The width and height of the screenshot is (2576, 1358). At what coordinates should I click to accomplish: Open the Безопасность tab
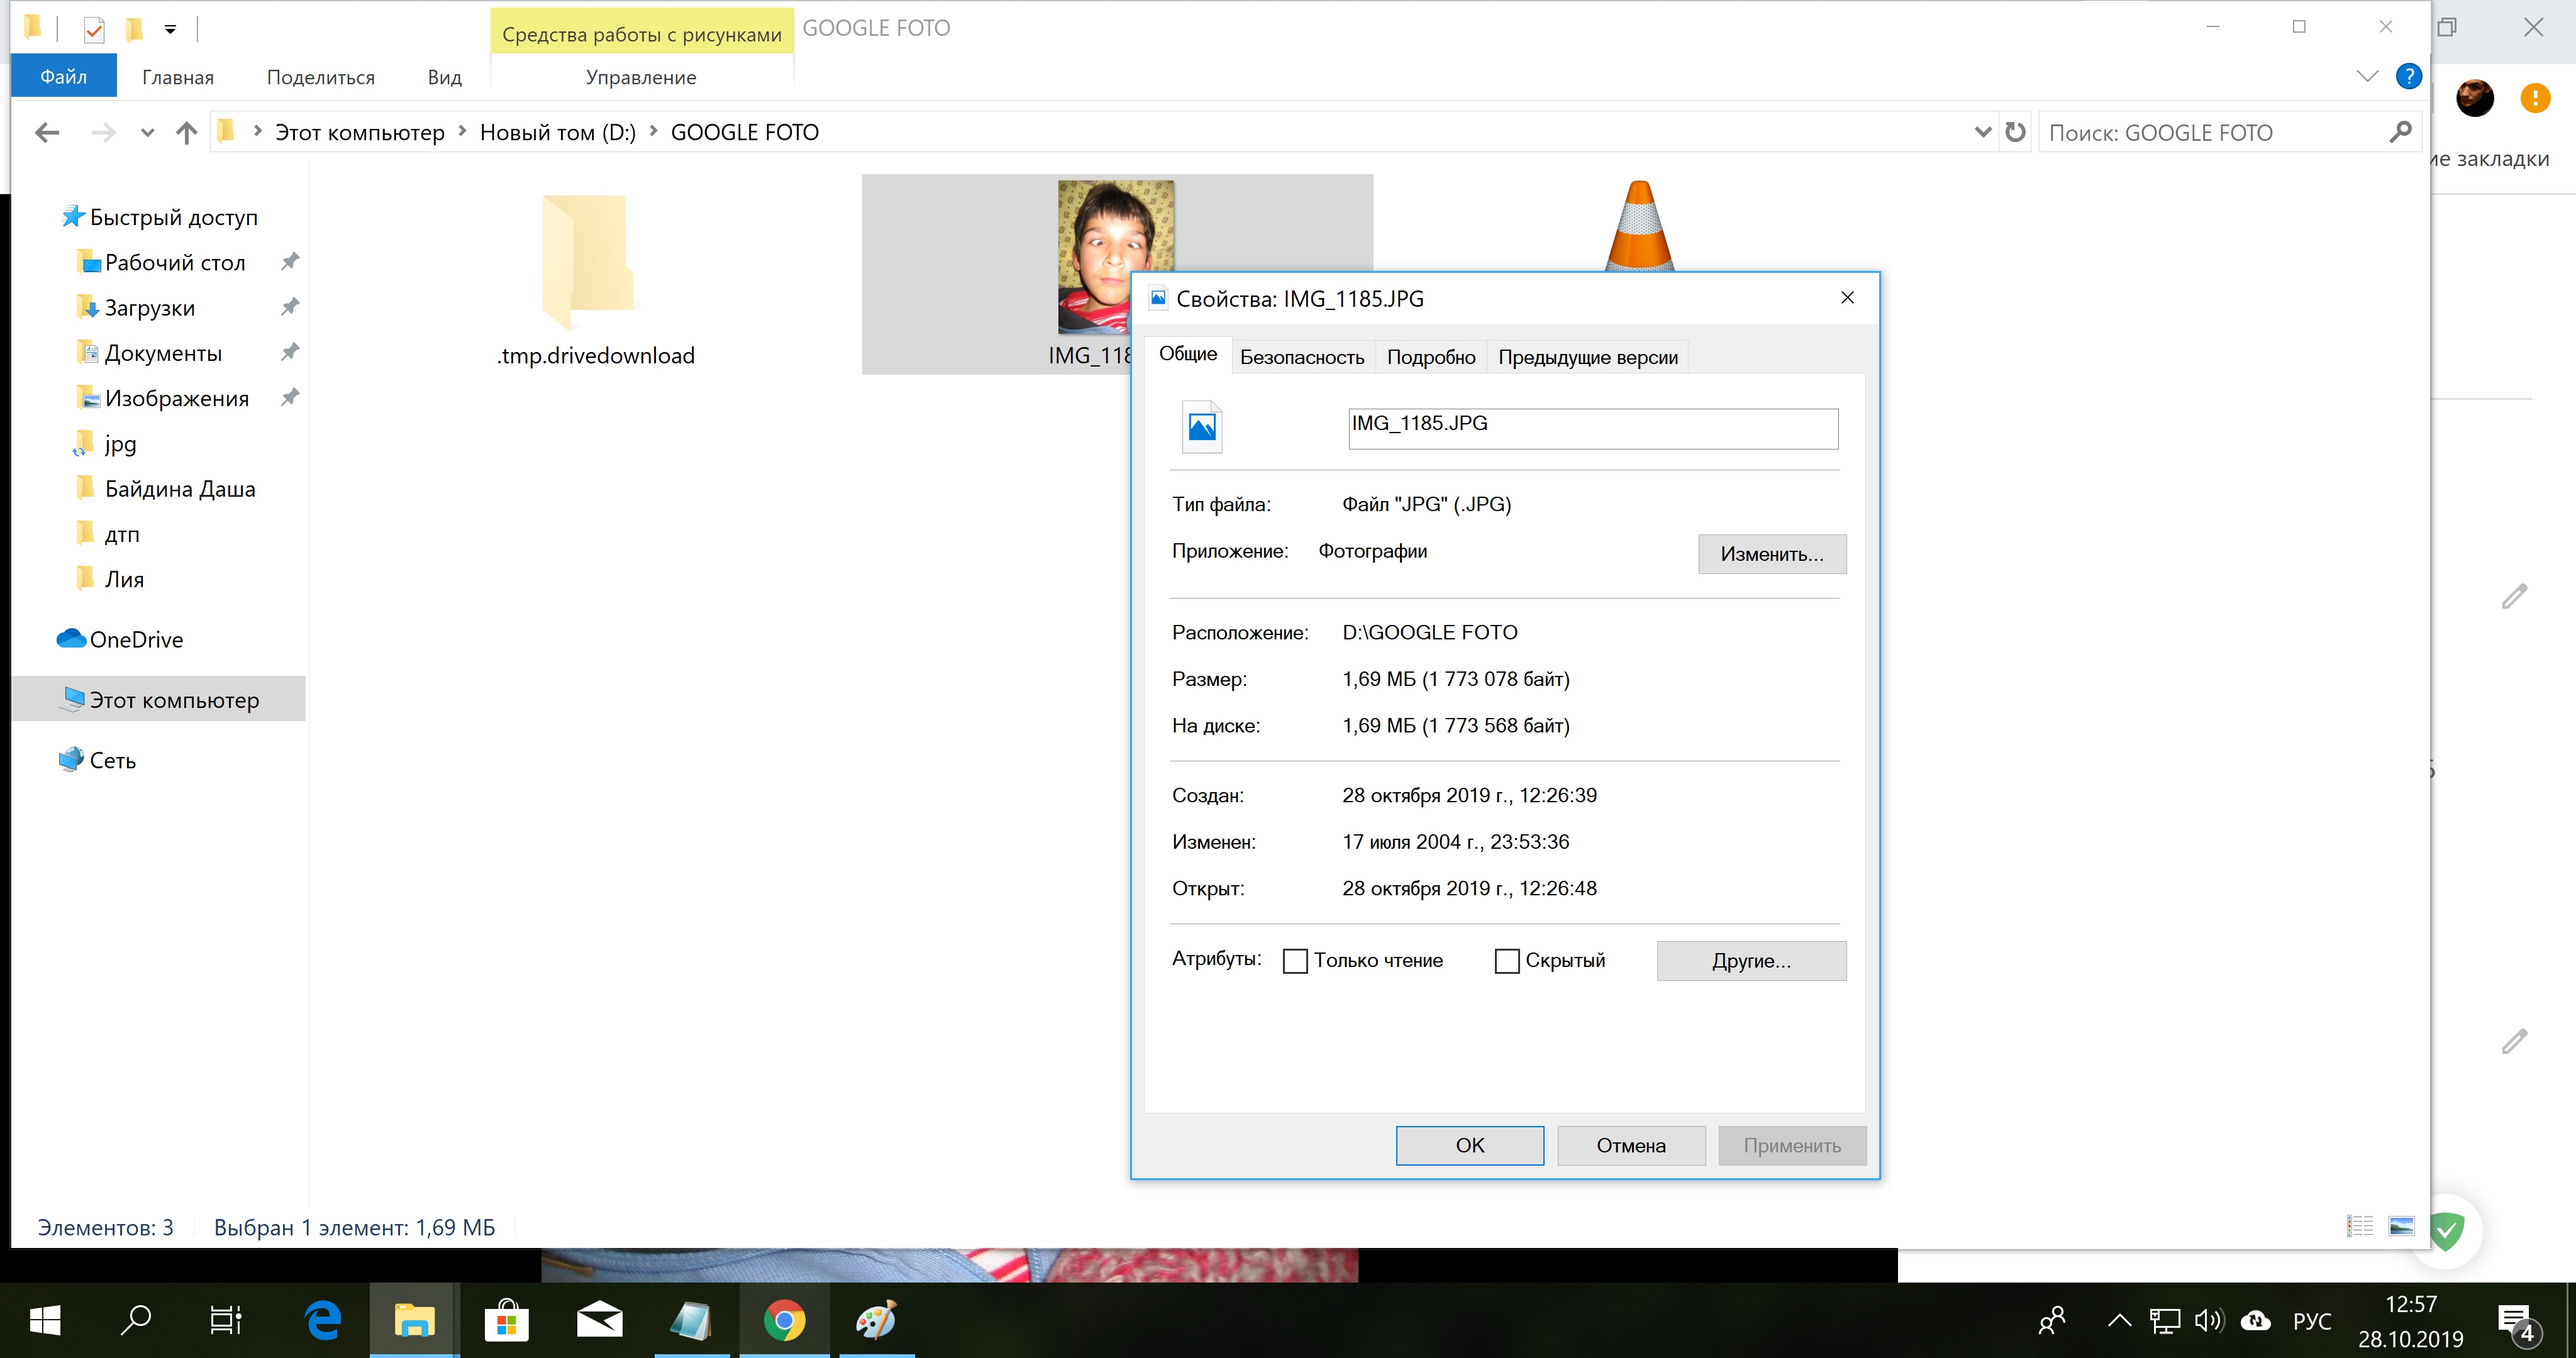click(x=1301, y=357)
